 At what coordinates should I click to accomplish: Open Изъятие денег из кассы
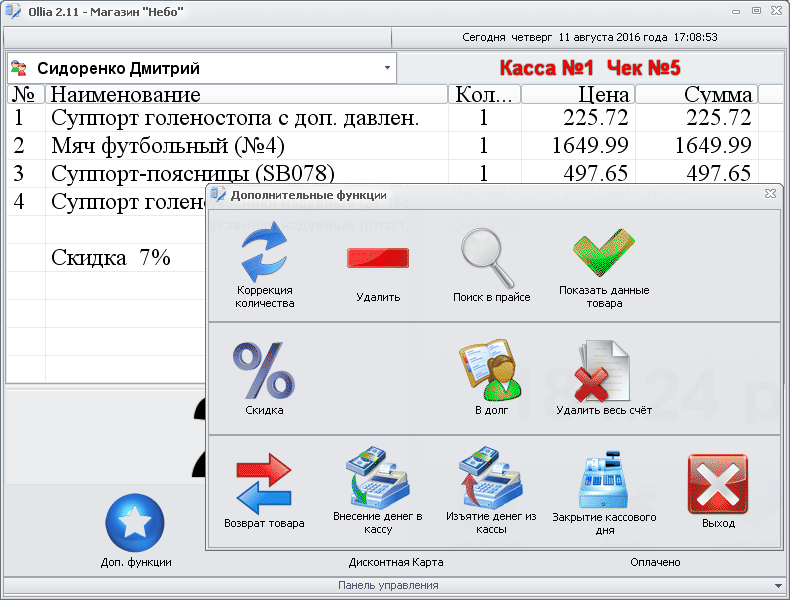tap(491, 490)
